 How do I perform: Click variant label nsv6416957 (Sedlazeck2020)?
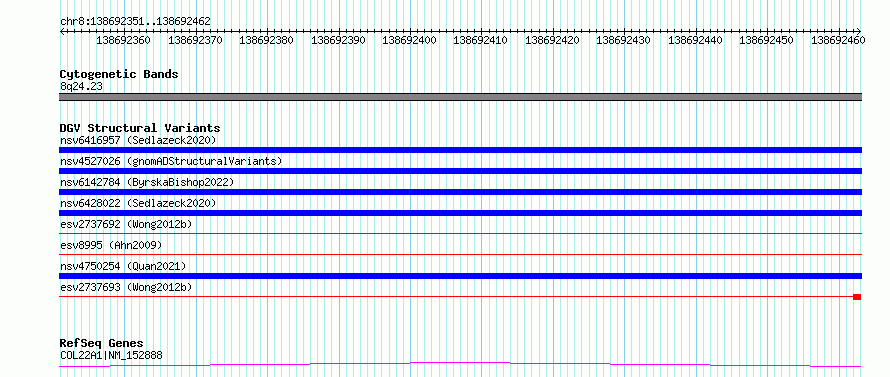138,140
